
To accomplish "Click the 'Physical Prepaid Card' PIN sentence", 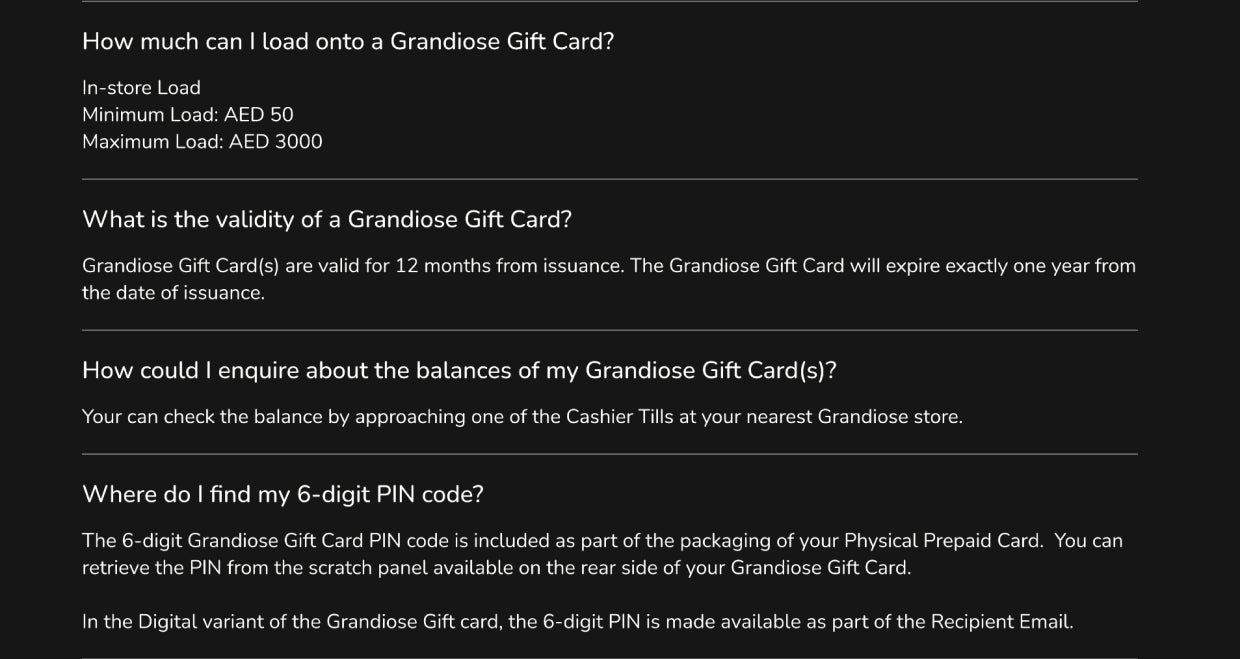I will tap(563, 541).
